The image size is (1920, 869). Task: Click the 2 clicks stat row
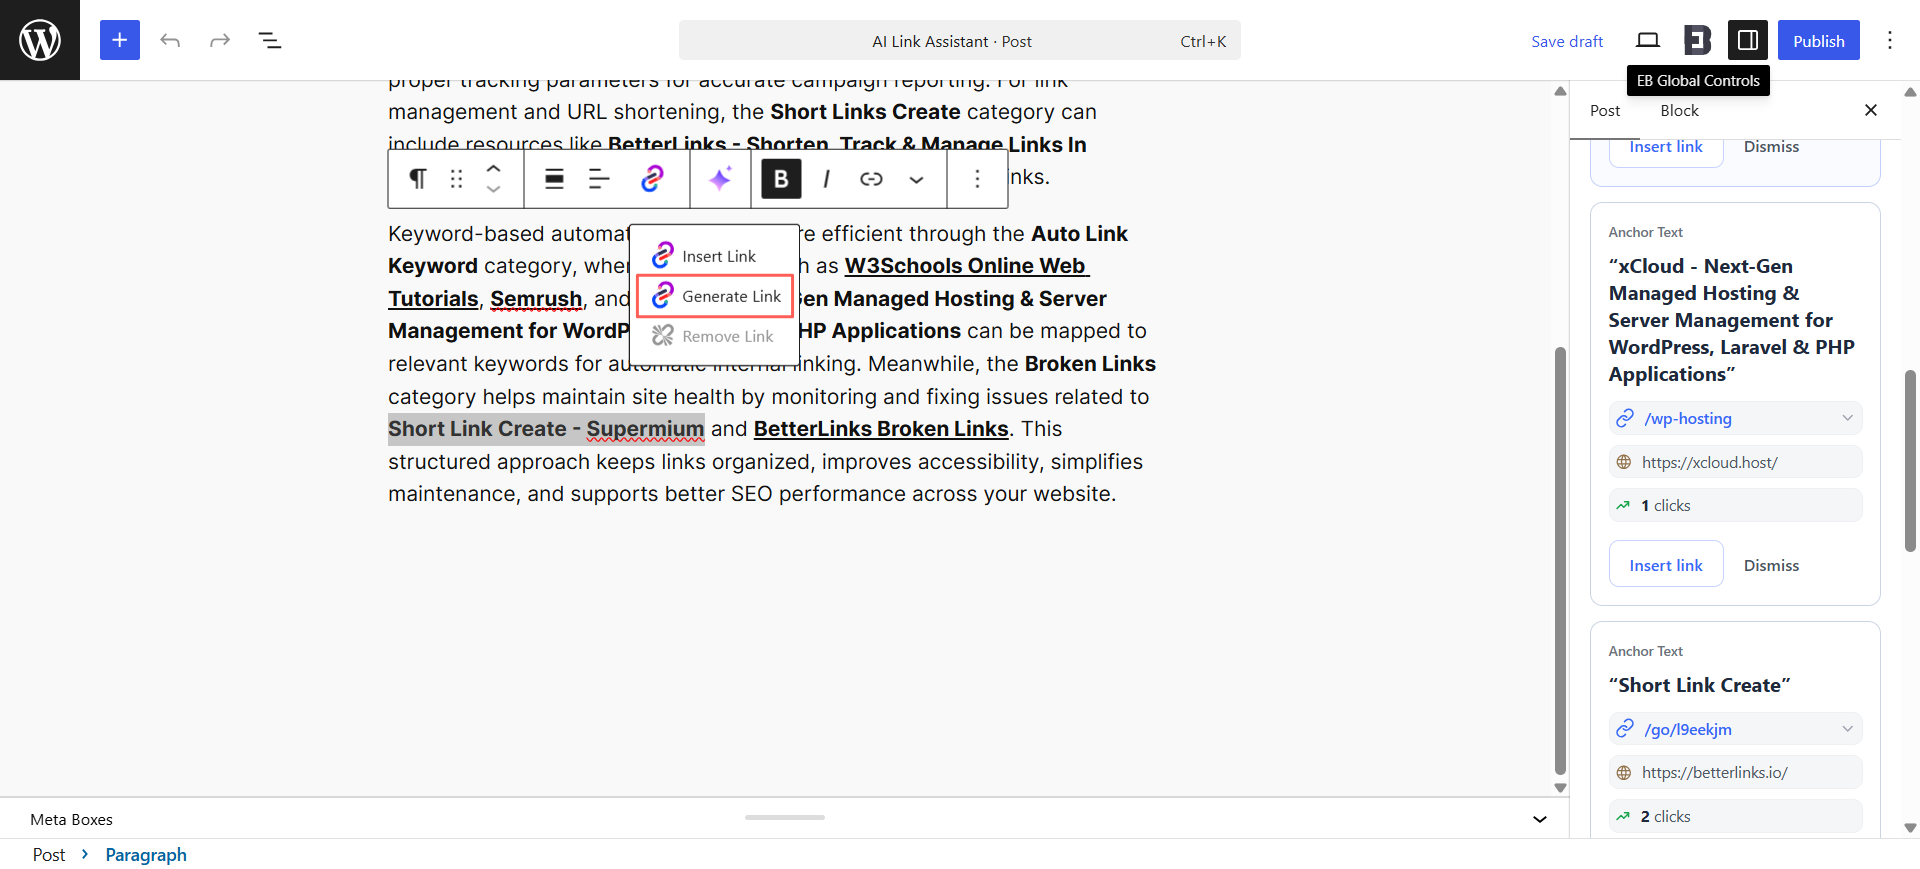pyautogui.click(x=1735, y=816)
